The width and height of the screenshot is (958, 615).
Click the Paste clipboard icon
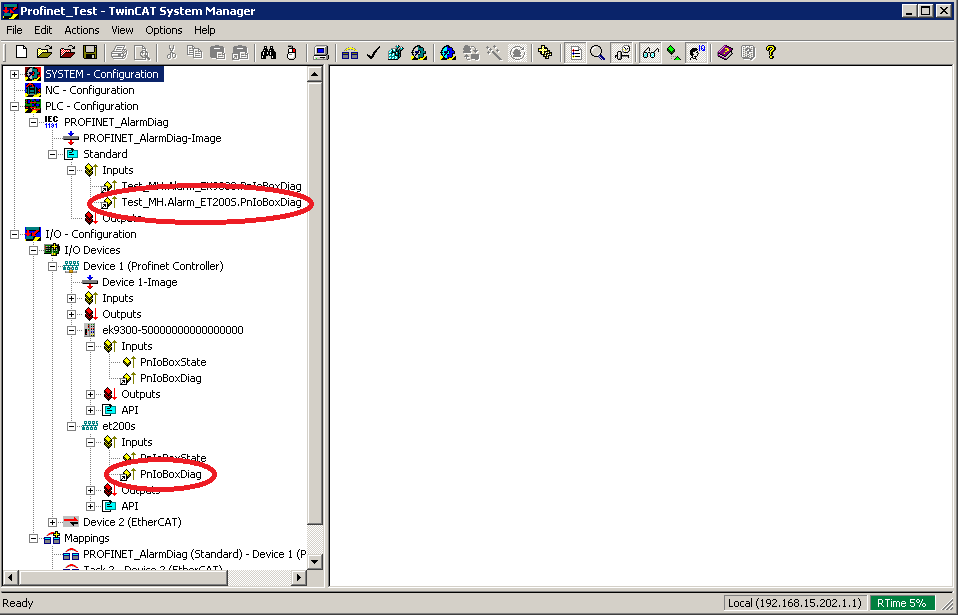(218, 53)
